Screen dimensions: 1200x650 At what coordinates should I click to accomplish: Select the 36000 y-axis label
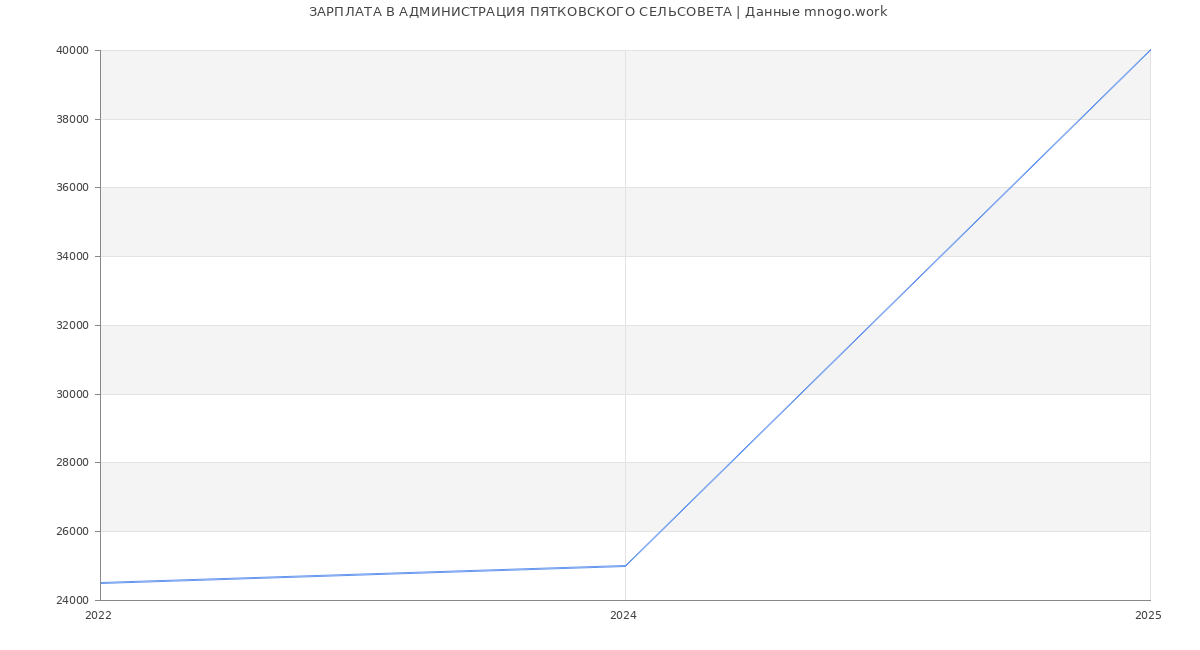coord(72,188)
